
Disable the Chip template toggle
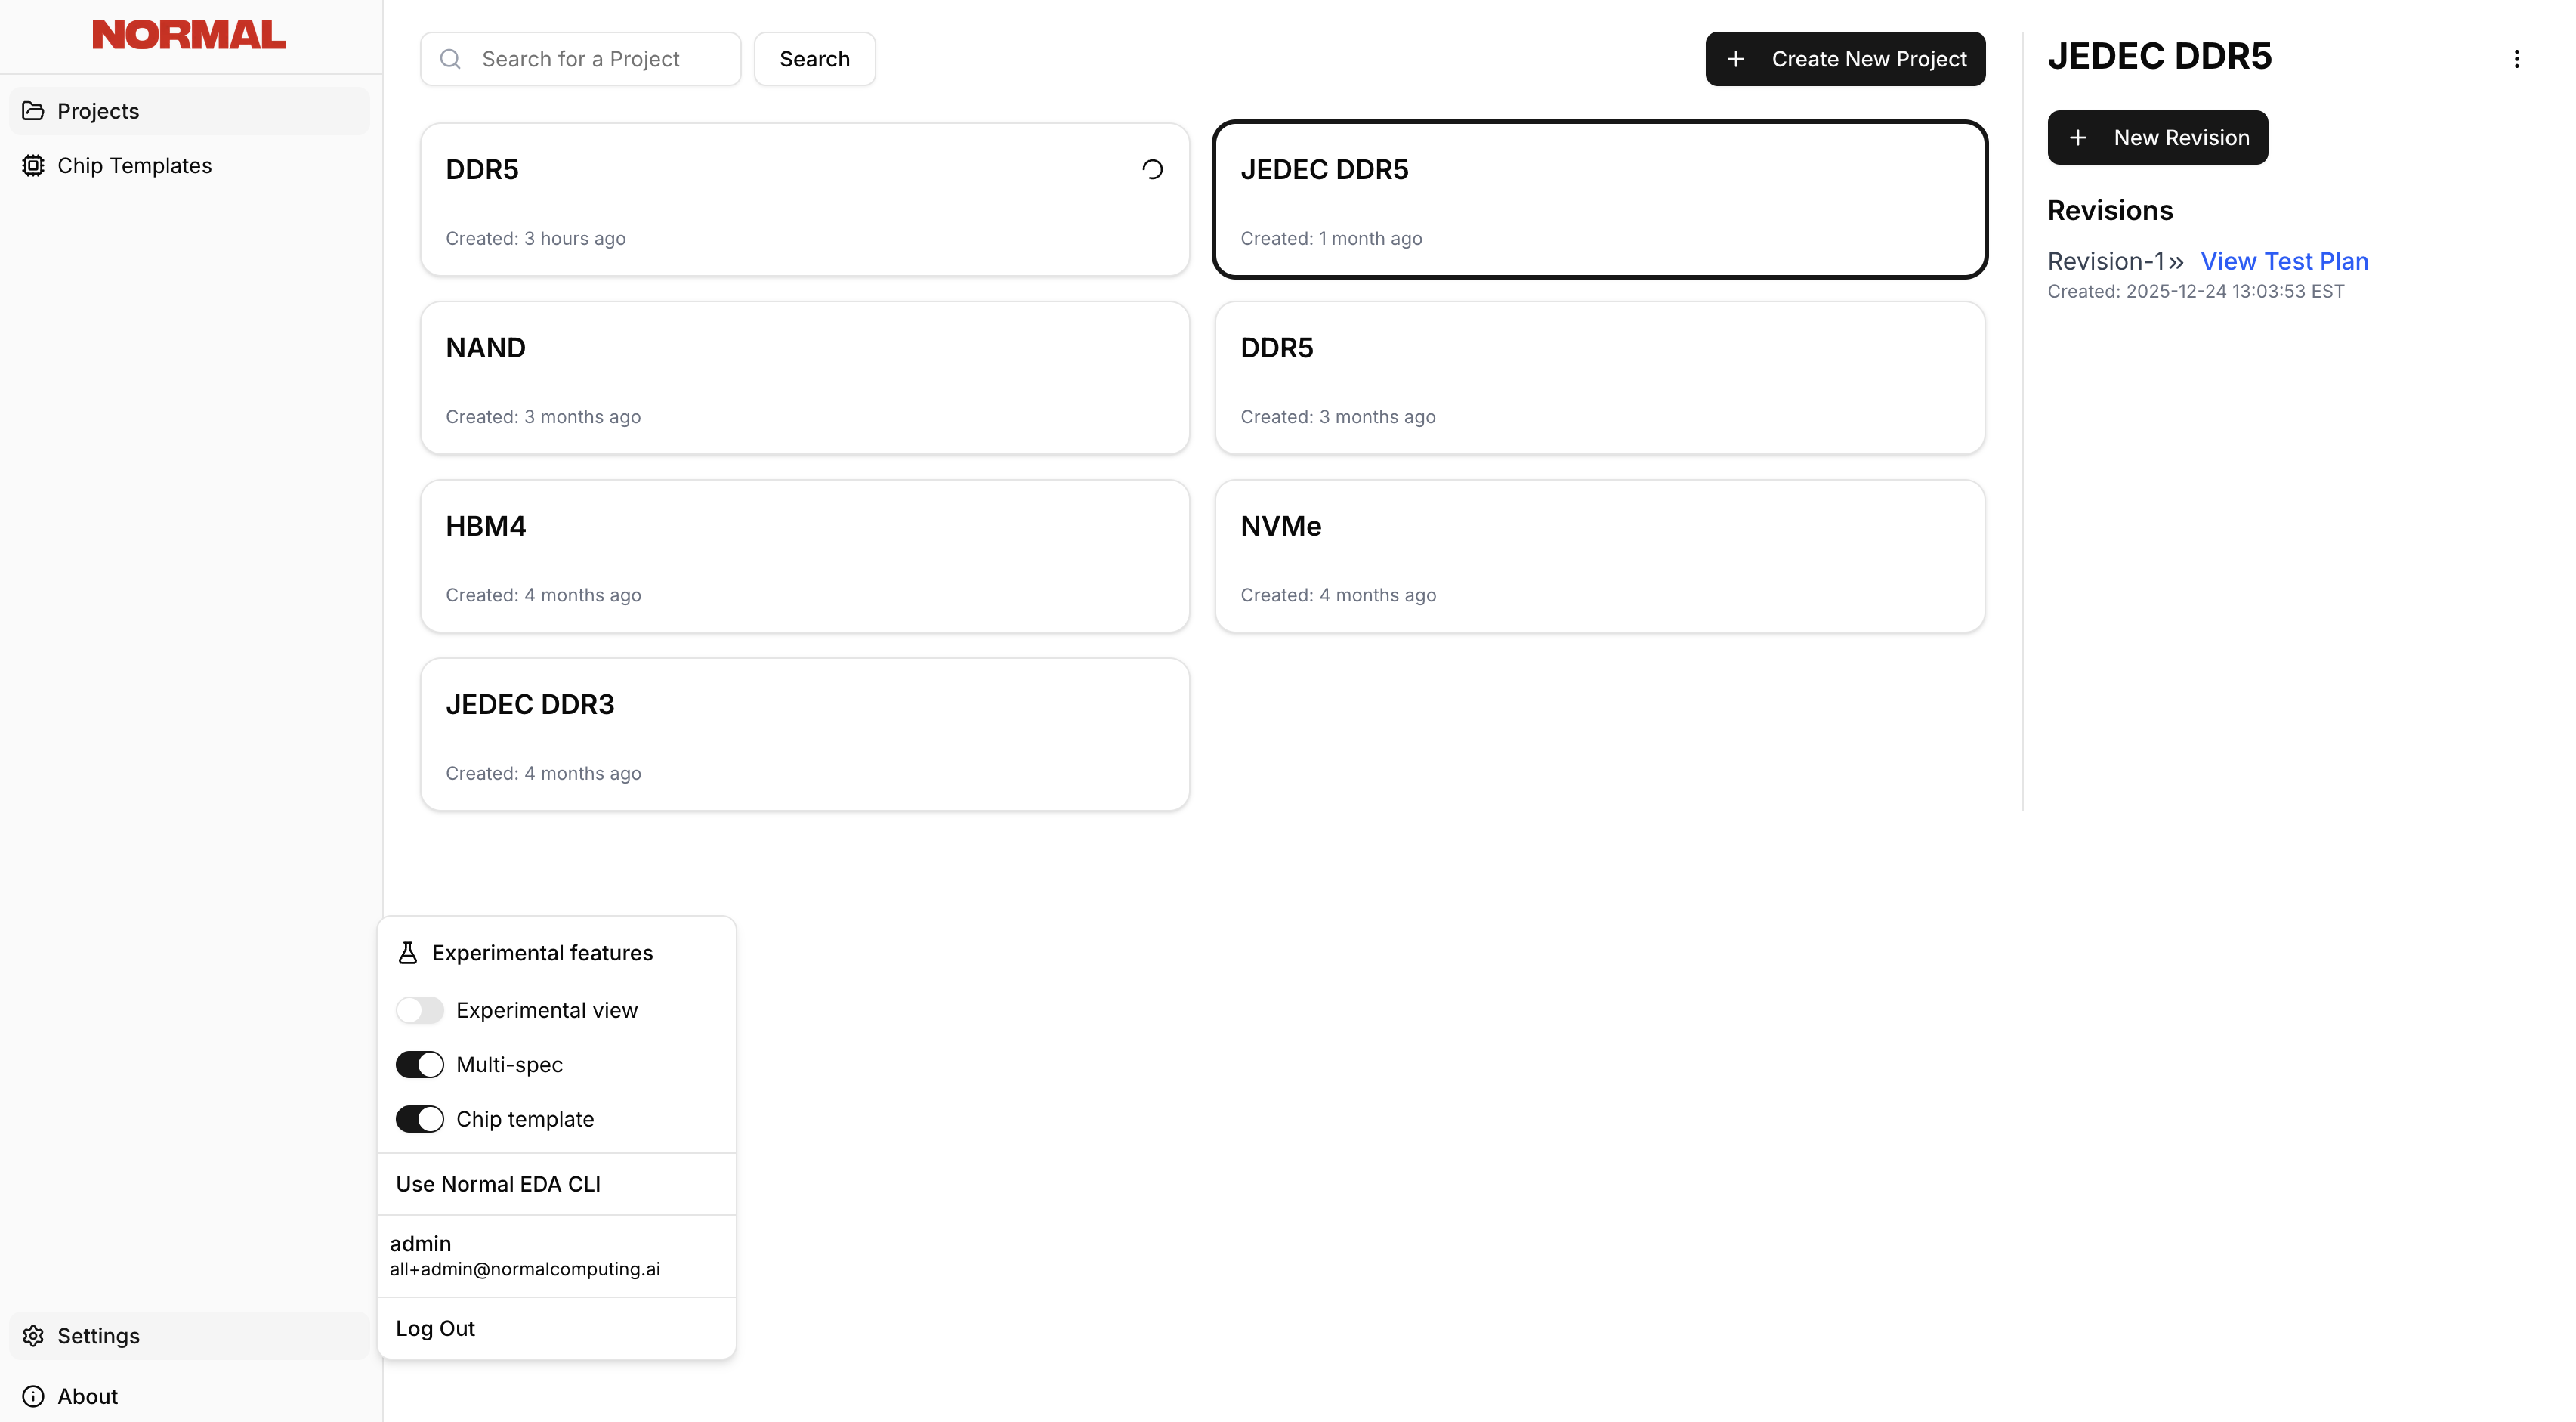click(419, 1118)
